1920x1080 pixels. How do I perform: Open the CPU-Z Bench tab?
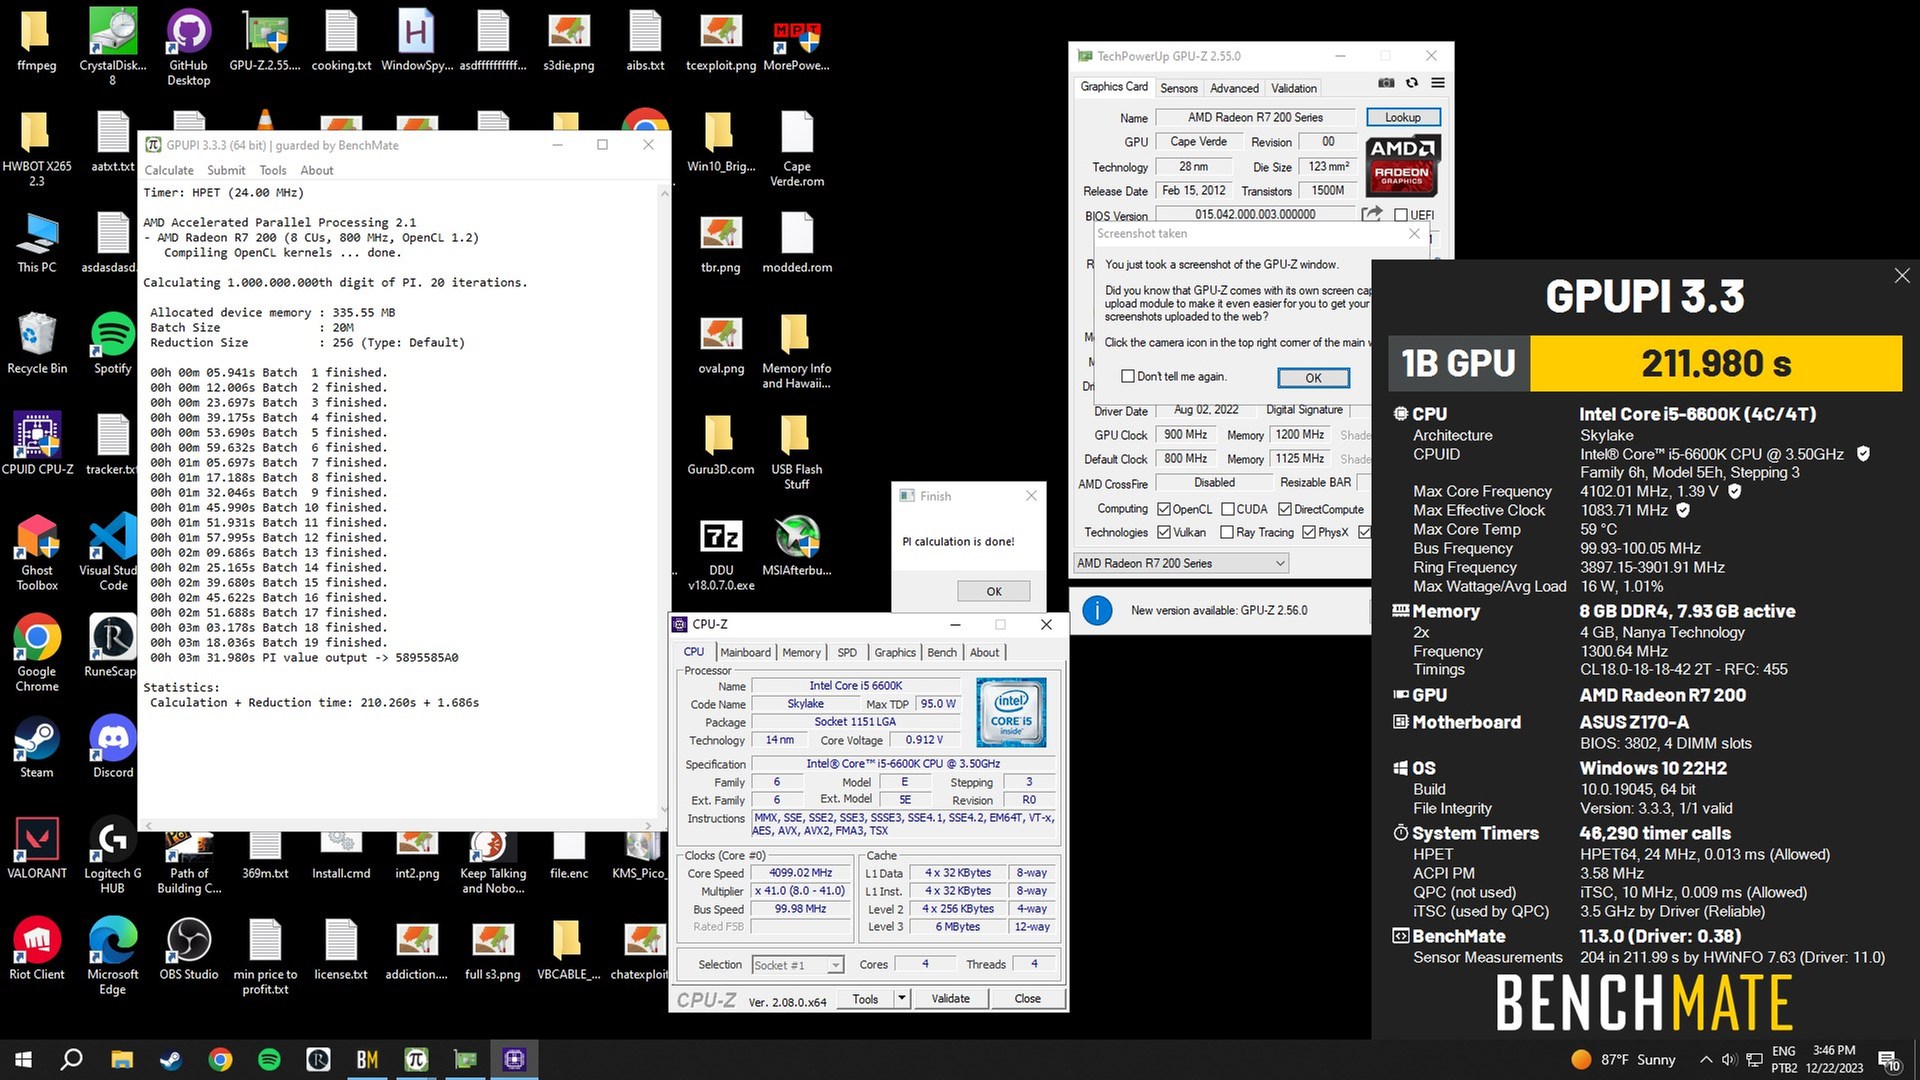(942, 652)
